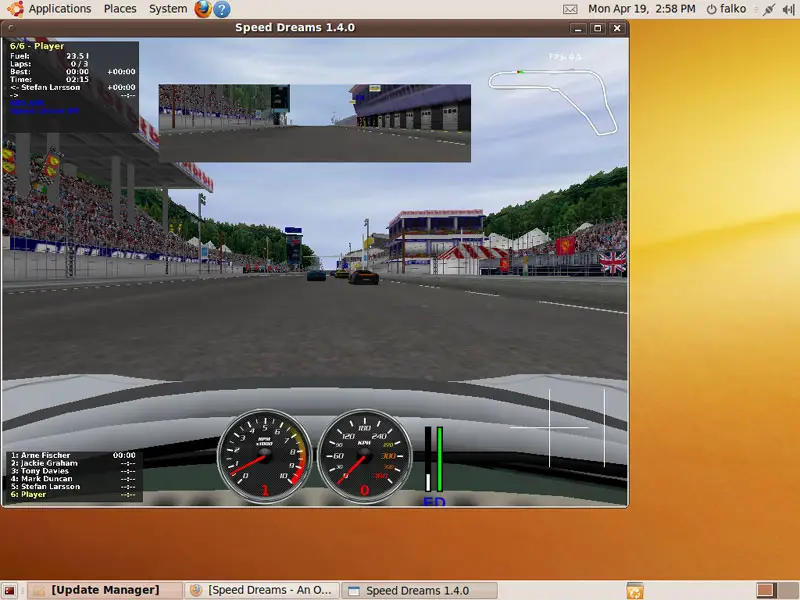Open the falko user session menu

tap(727, 9)
